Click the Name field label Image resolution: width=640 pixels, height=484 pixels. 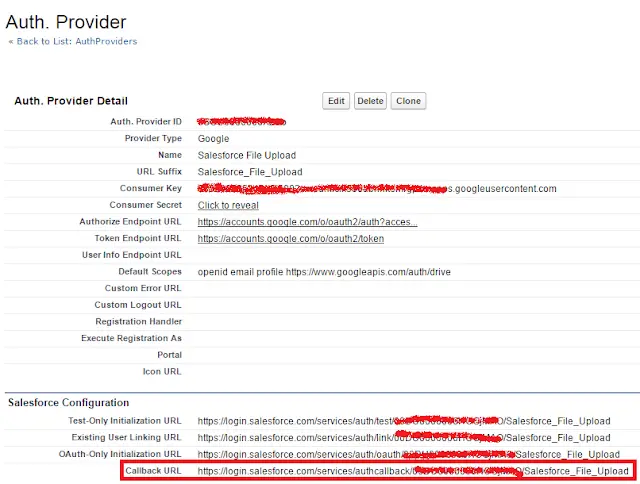[x=170, y=155]
